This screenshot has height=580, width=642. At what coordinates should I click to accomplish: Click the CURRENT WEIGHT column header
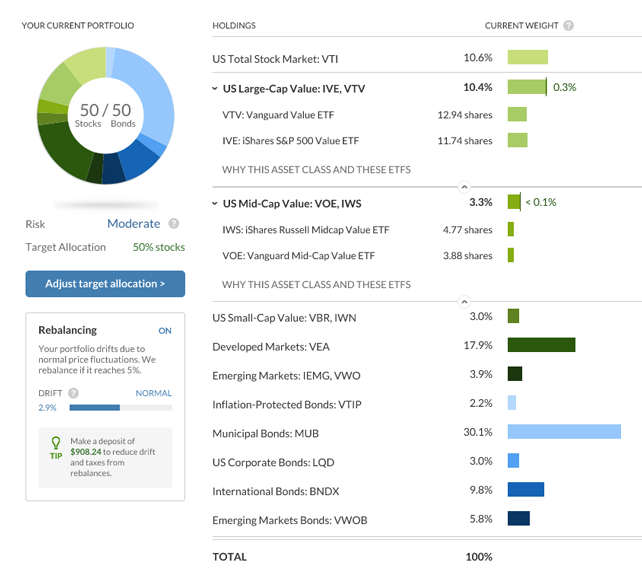point(521,25)
